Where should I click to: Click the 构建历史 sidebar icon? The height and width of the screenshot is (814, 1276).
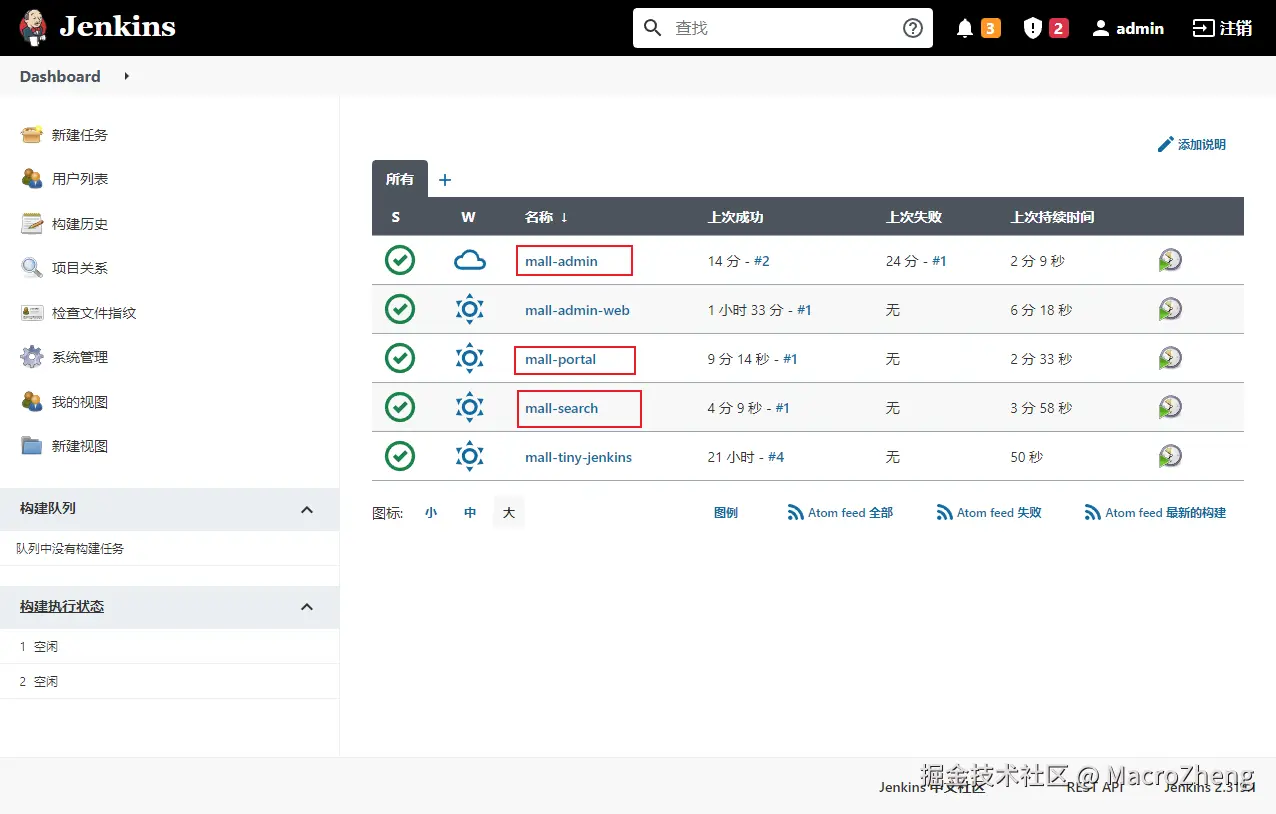32,223
